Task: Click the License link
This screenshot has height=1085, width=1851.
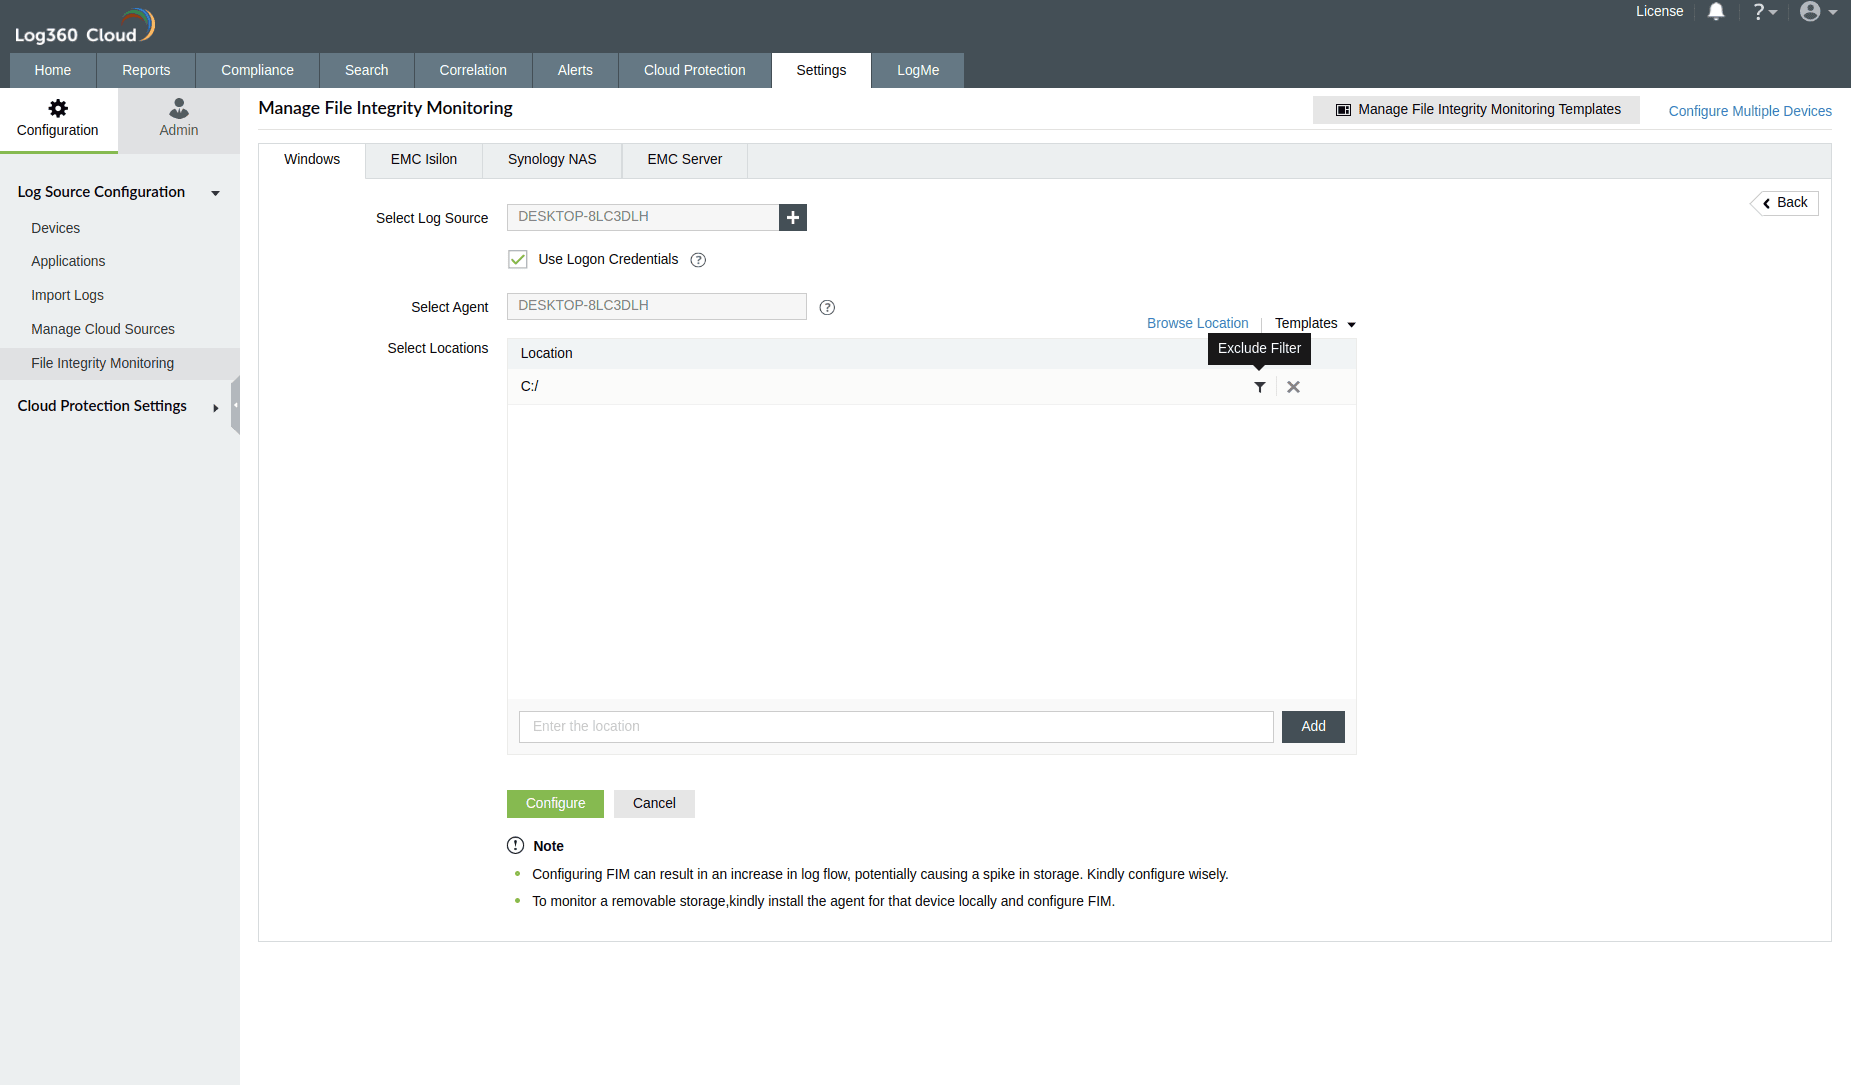Action: (1660, 12)
